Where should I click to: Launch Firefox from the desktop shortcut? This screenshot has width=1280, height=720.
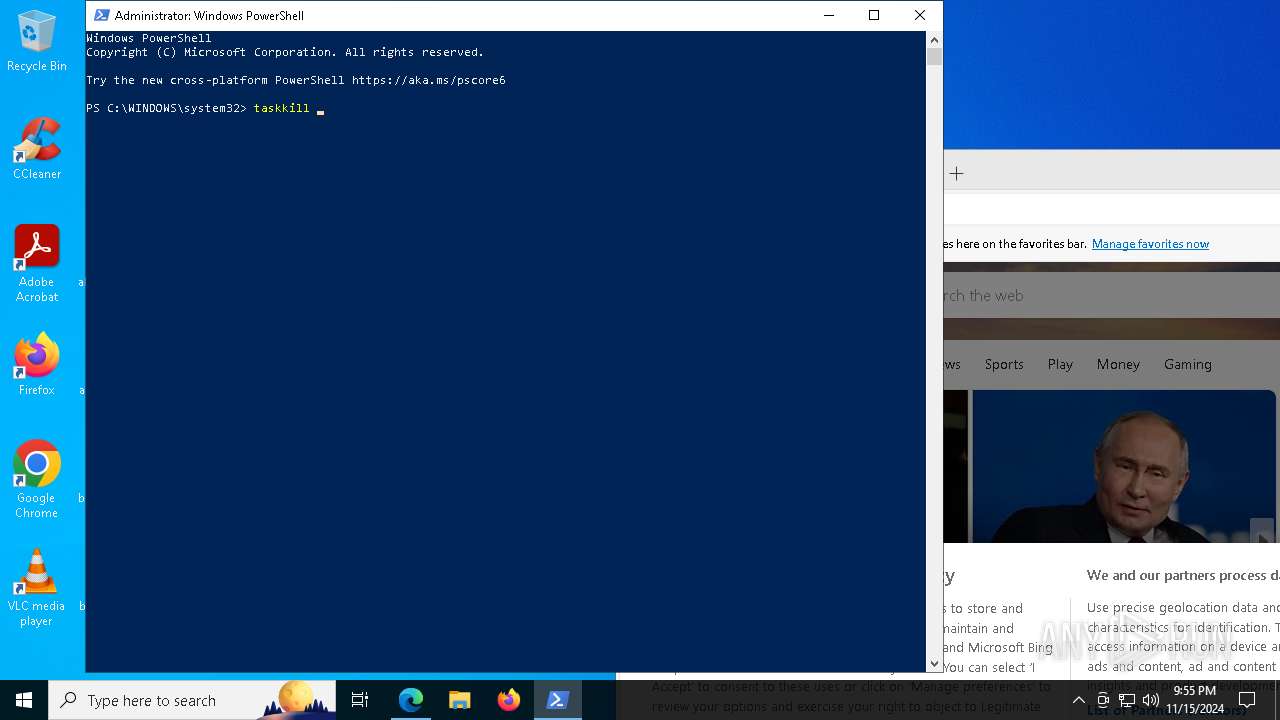coord(37,365)
